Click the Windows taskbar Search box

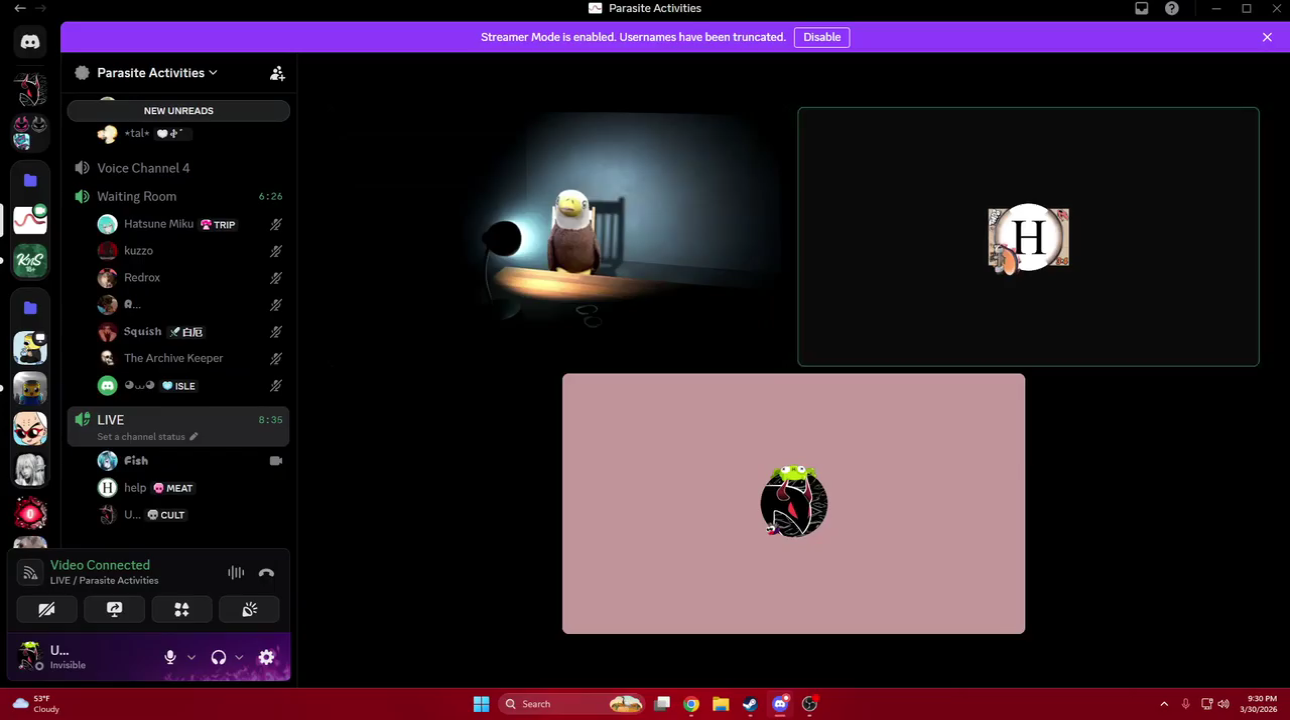[x=572, y=704]
